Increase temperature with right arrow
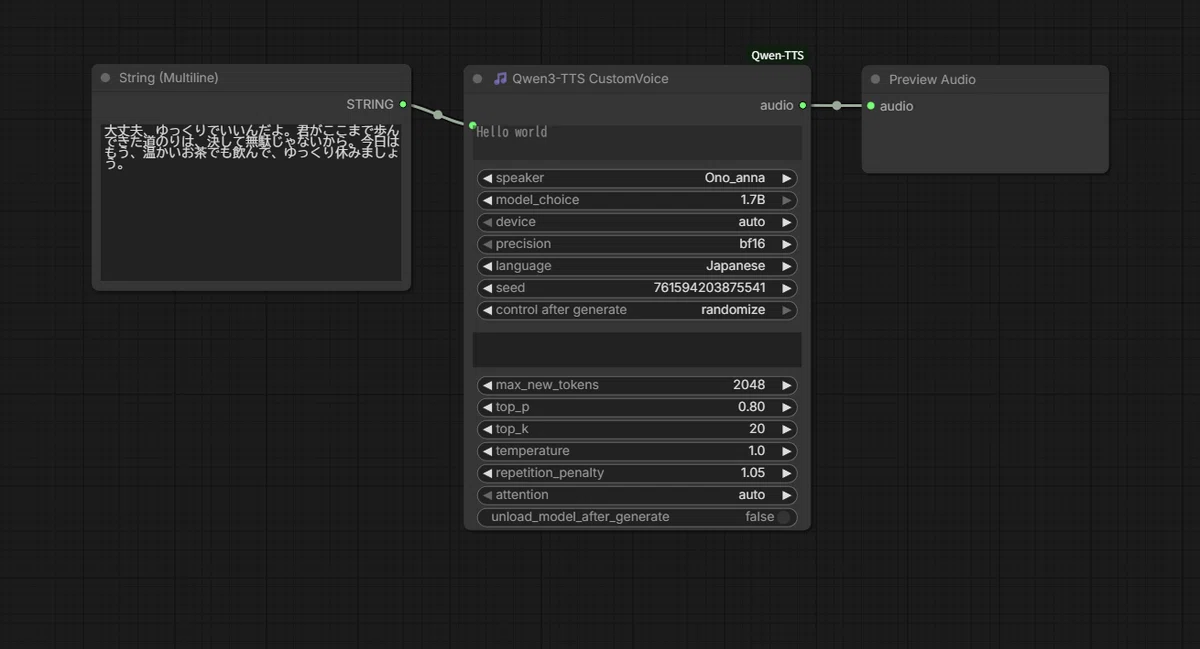This screenshot has height=649, width=1200. (x=787, y=451)
